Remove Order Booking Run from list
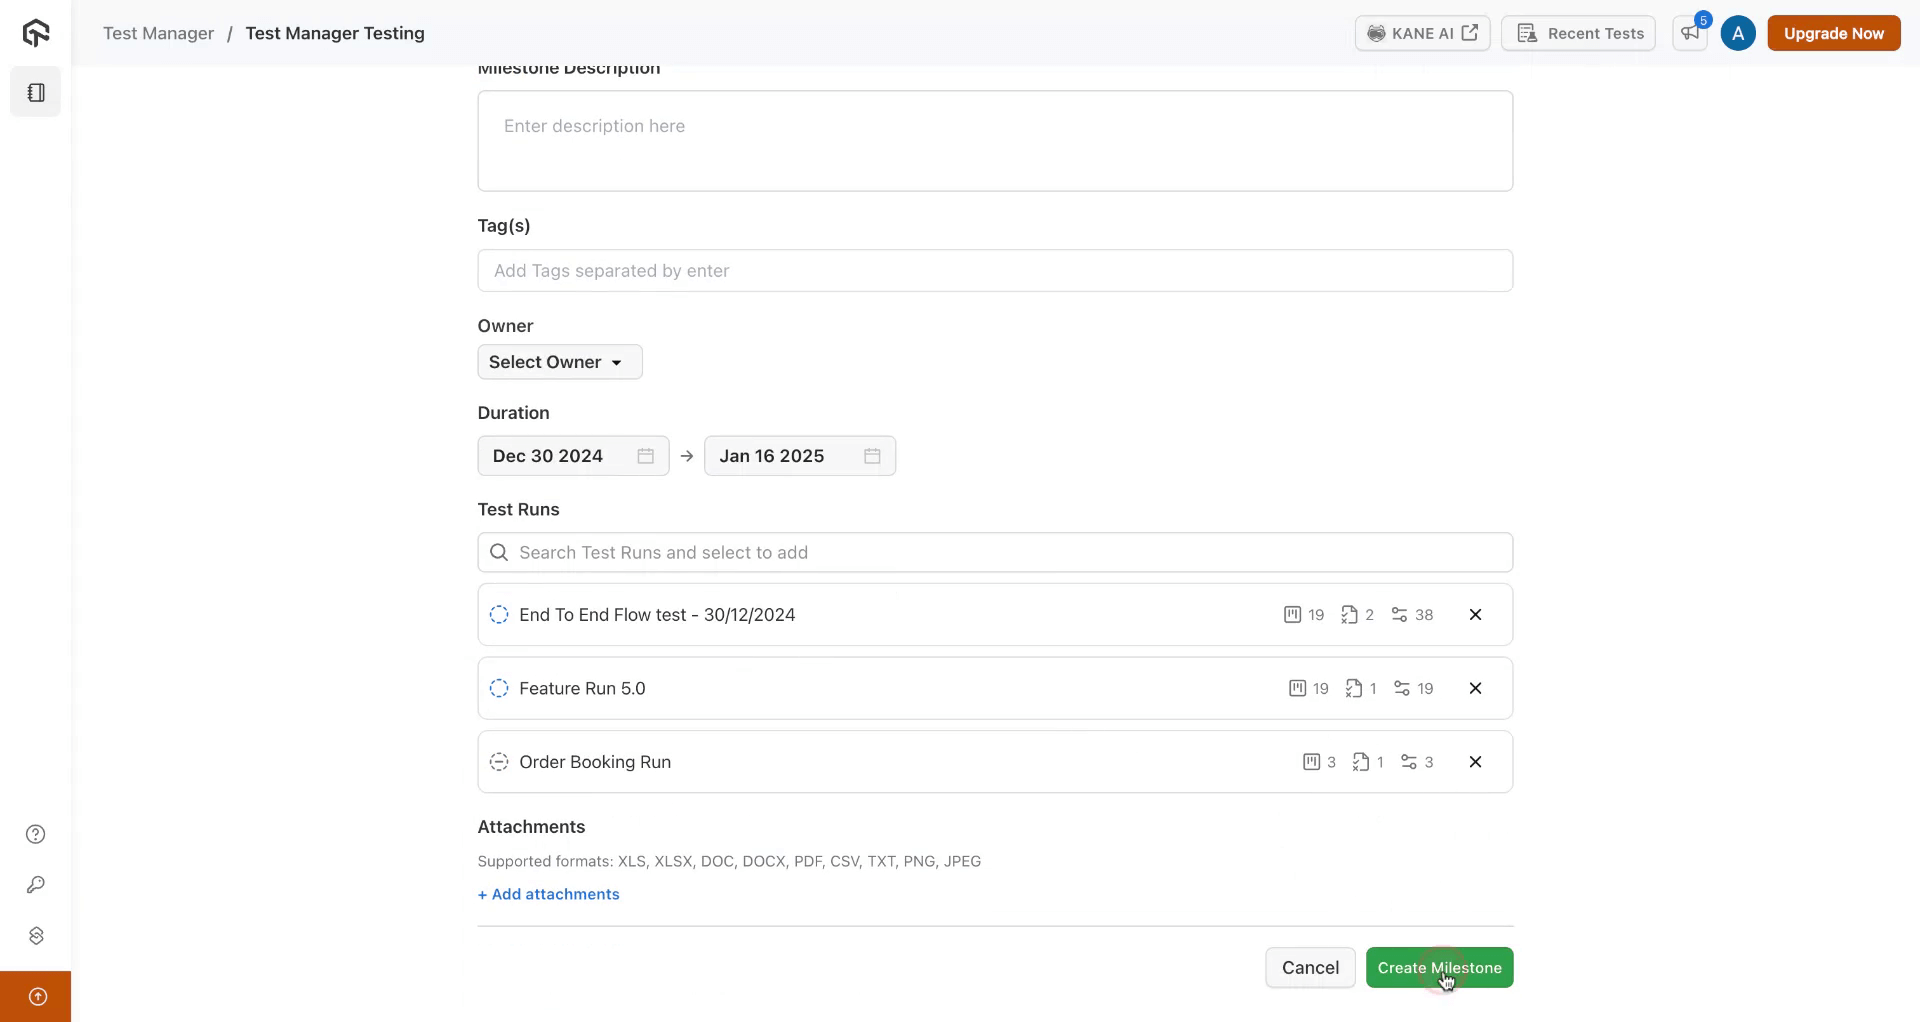1920x1022 pixels. (x=1475, y=762)
